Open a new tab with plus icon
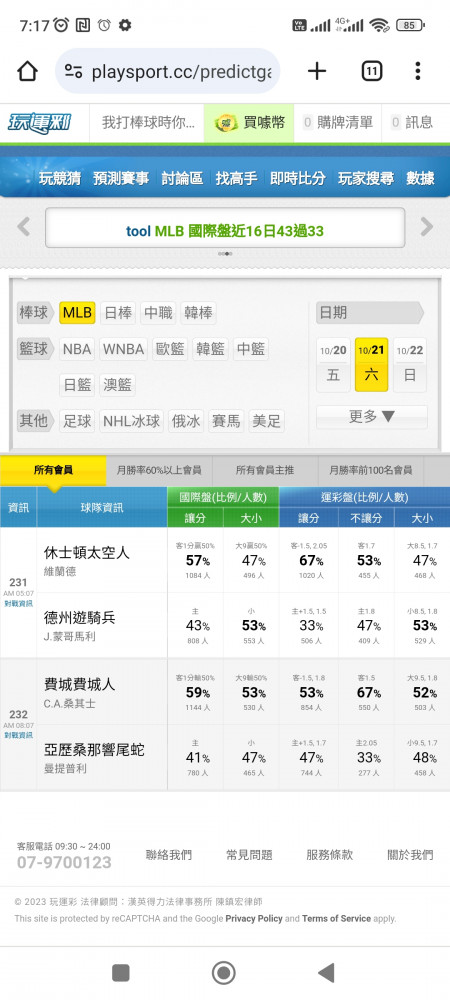 (317, 71)
